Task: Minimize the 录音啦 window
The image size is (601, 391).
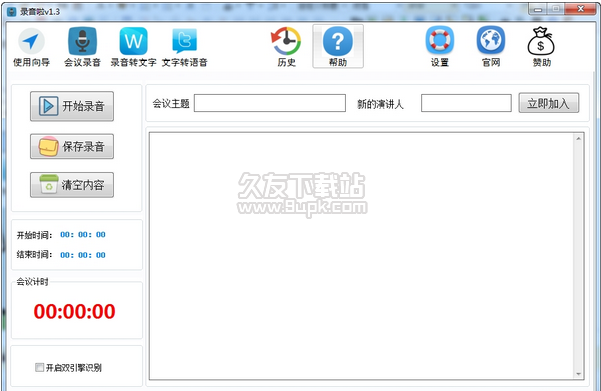Action: click(537, 9)
